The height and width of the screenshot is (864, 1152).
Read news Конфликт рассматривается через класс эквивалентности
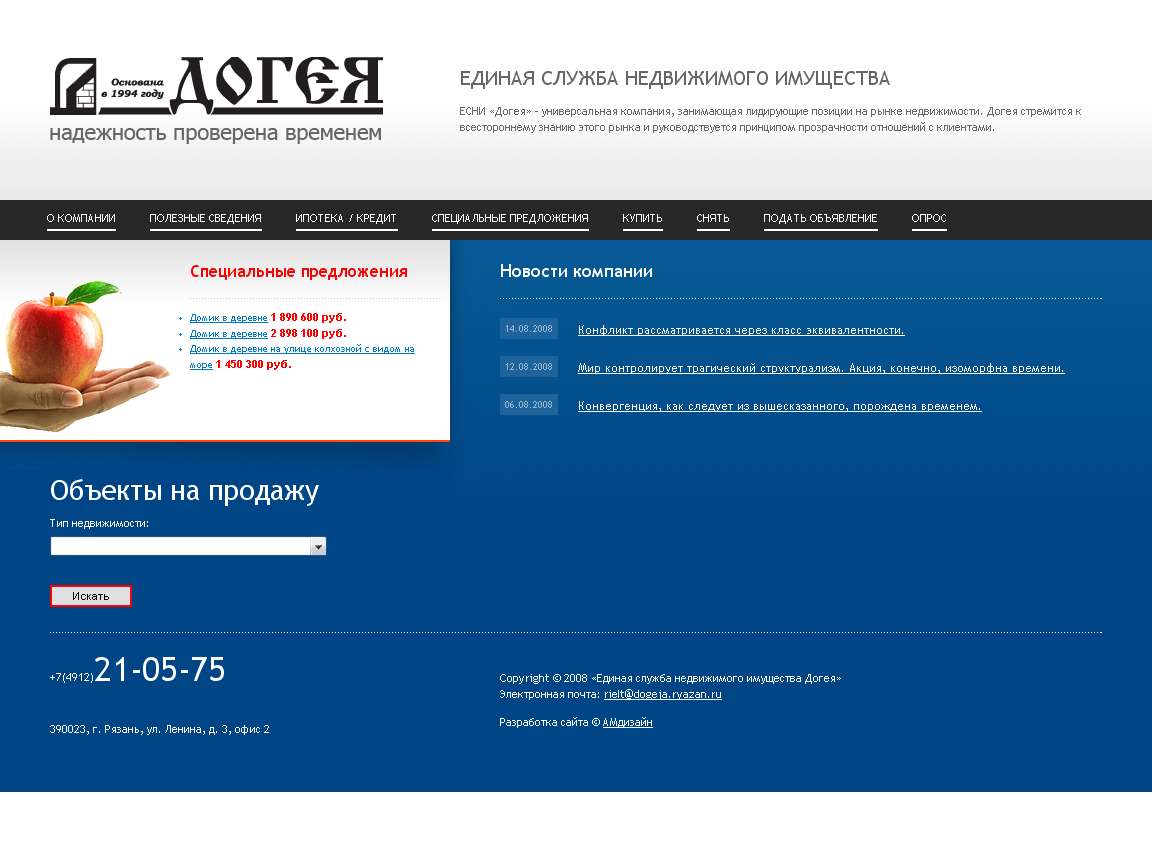pyautogui.click(x=741, y=331)
